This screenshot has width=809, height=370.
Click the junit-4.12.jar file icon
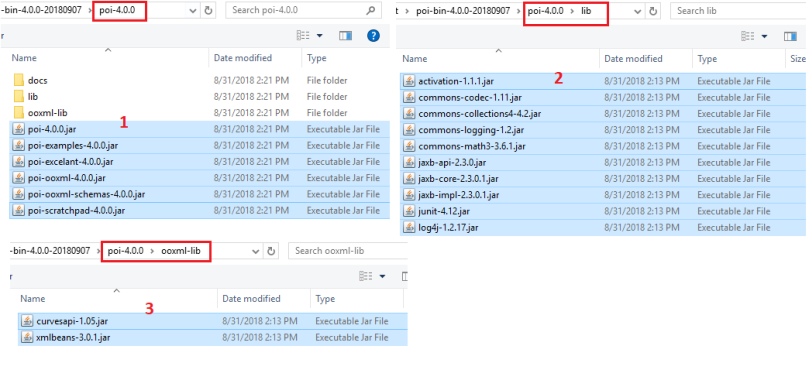[409, 211]
